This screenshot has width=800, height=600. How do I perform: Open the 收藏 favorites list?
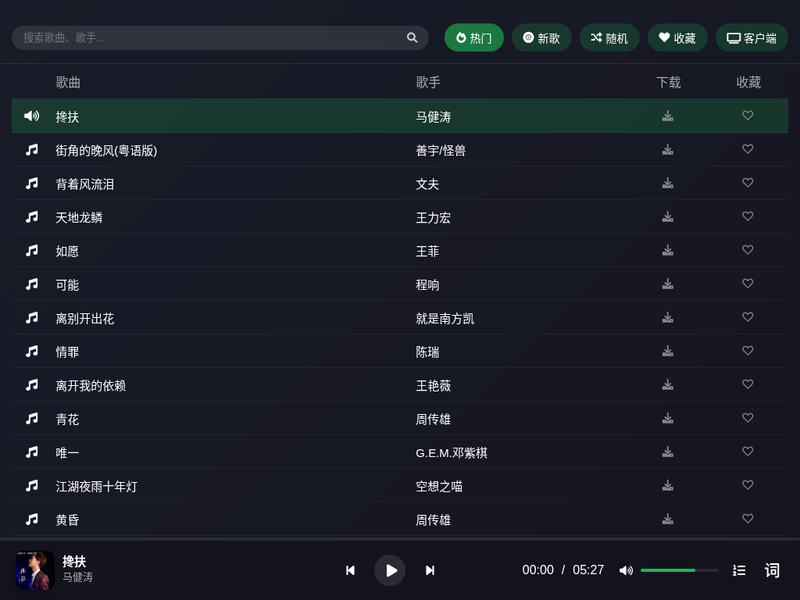point(677,38)
